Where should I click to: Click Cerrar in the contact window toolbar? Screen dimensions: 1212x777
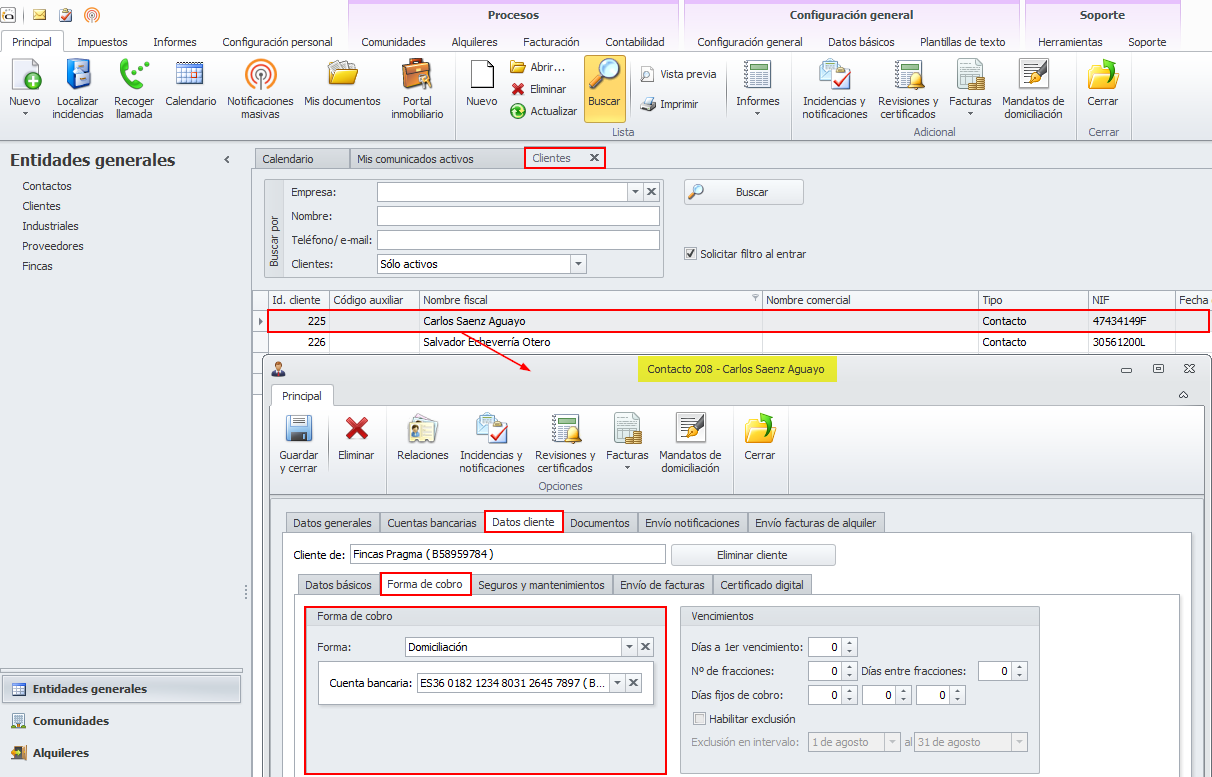pos(759,438)
